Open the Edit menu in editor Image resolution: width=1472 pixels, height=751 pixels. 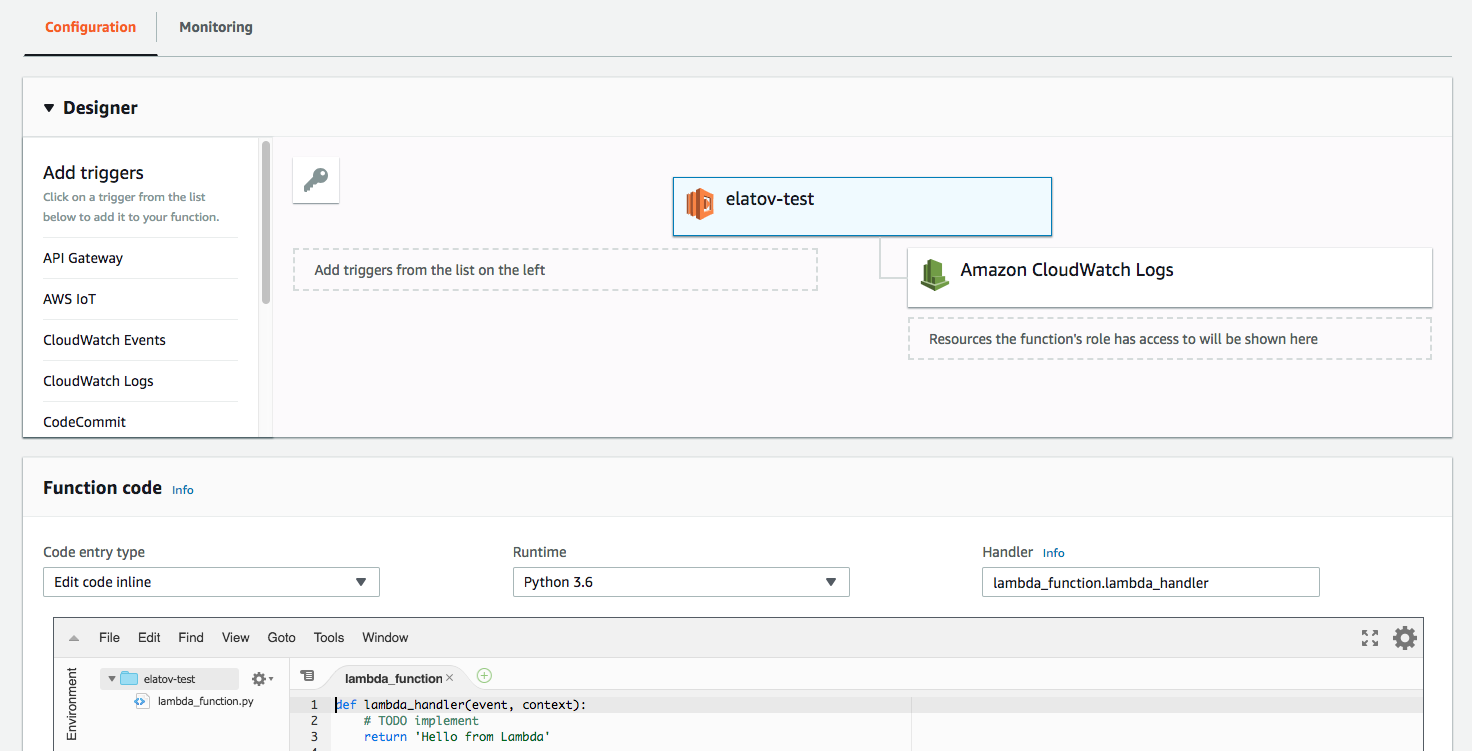click(149, 637)
